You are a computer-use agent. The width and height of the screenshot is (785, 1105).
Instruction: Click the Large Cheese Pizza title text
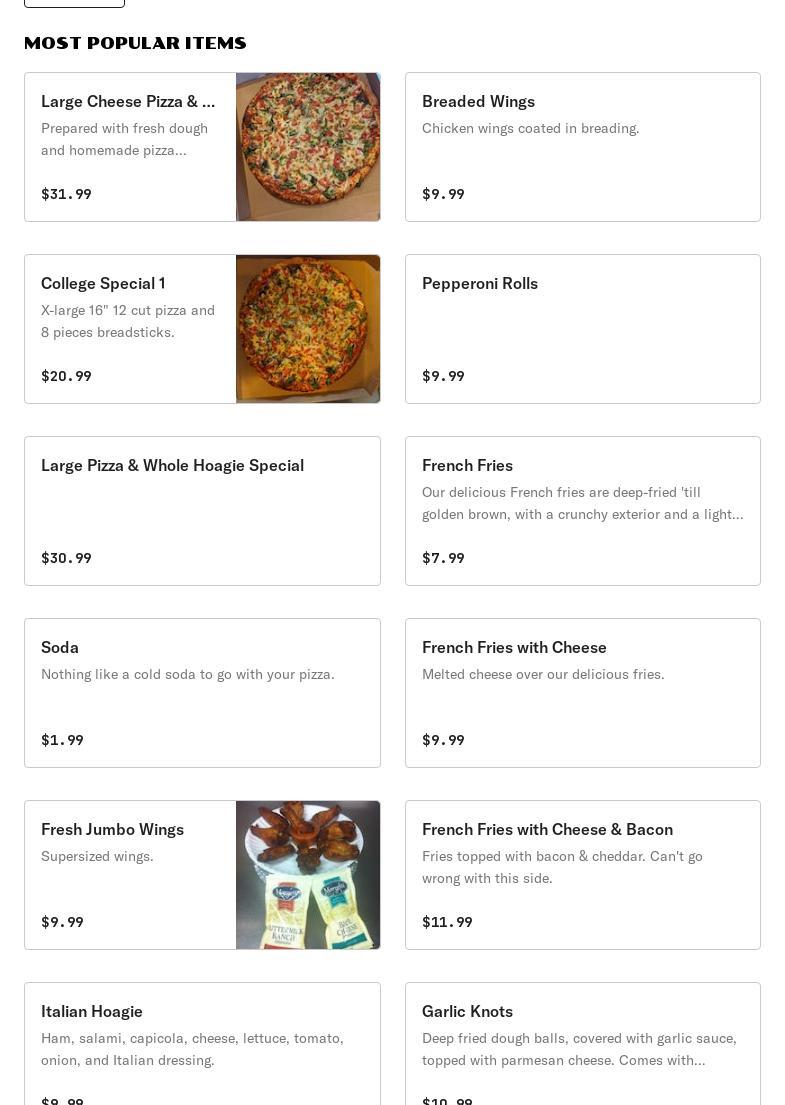click(x=128, y=101)
